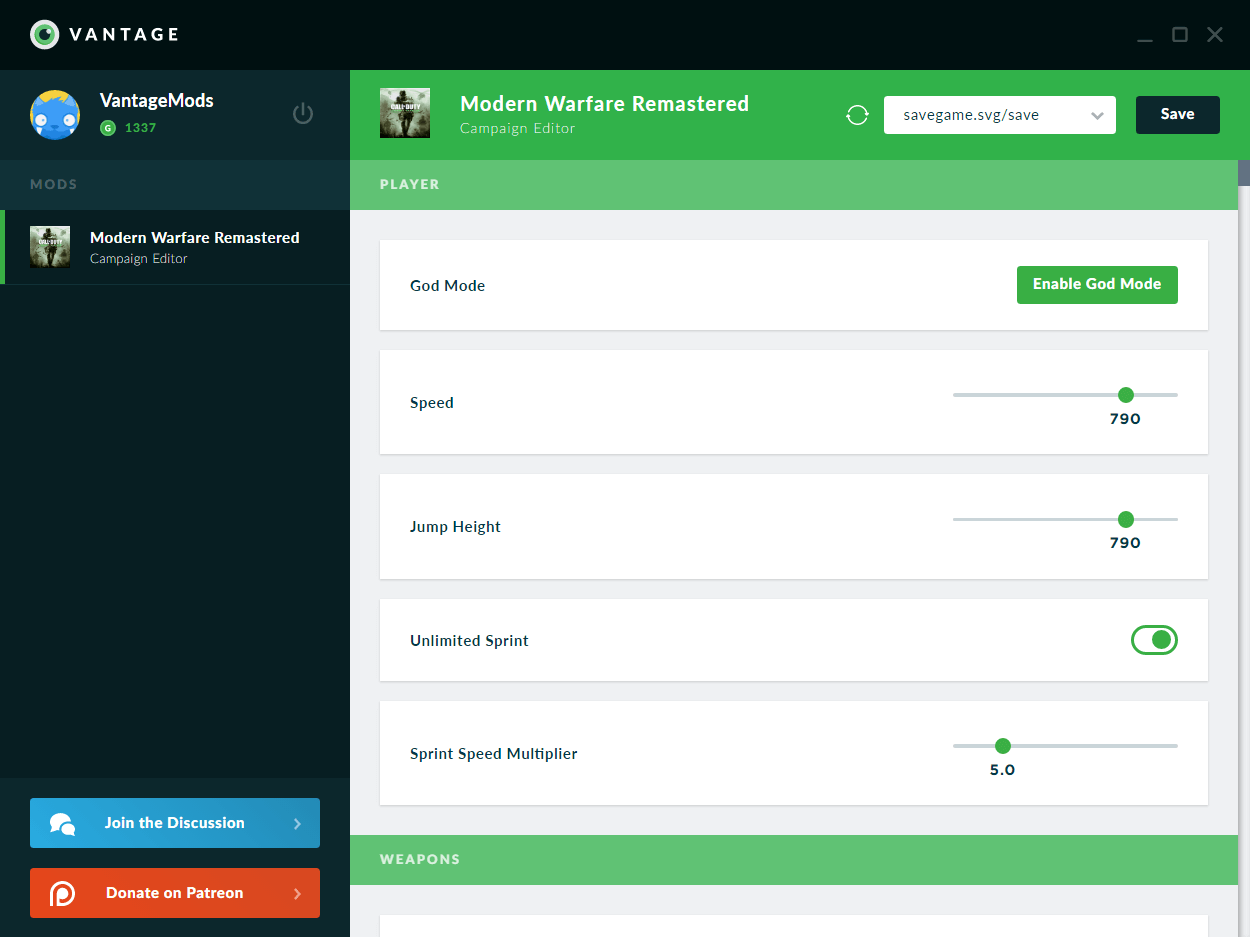Click the Patreon logo icon
Viewport: 1250px width, 937px height.
[x=62, y=893]
